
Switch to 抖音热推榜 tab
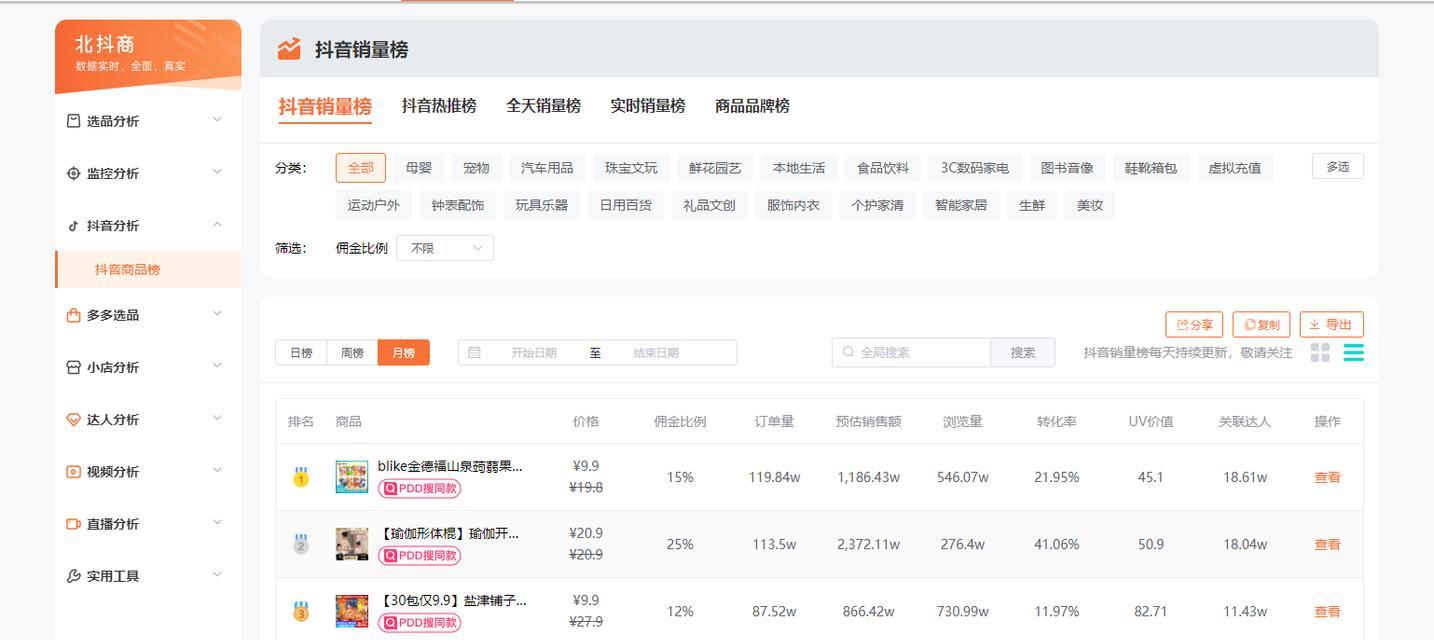pos(439,106)
